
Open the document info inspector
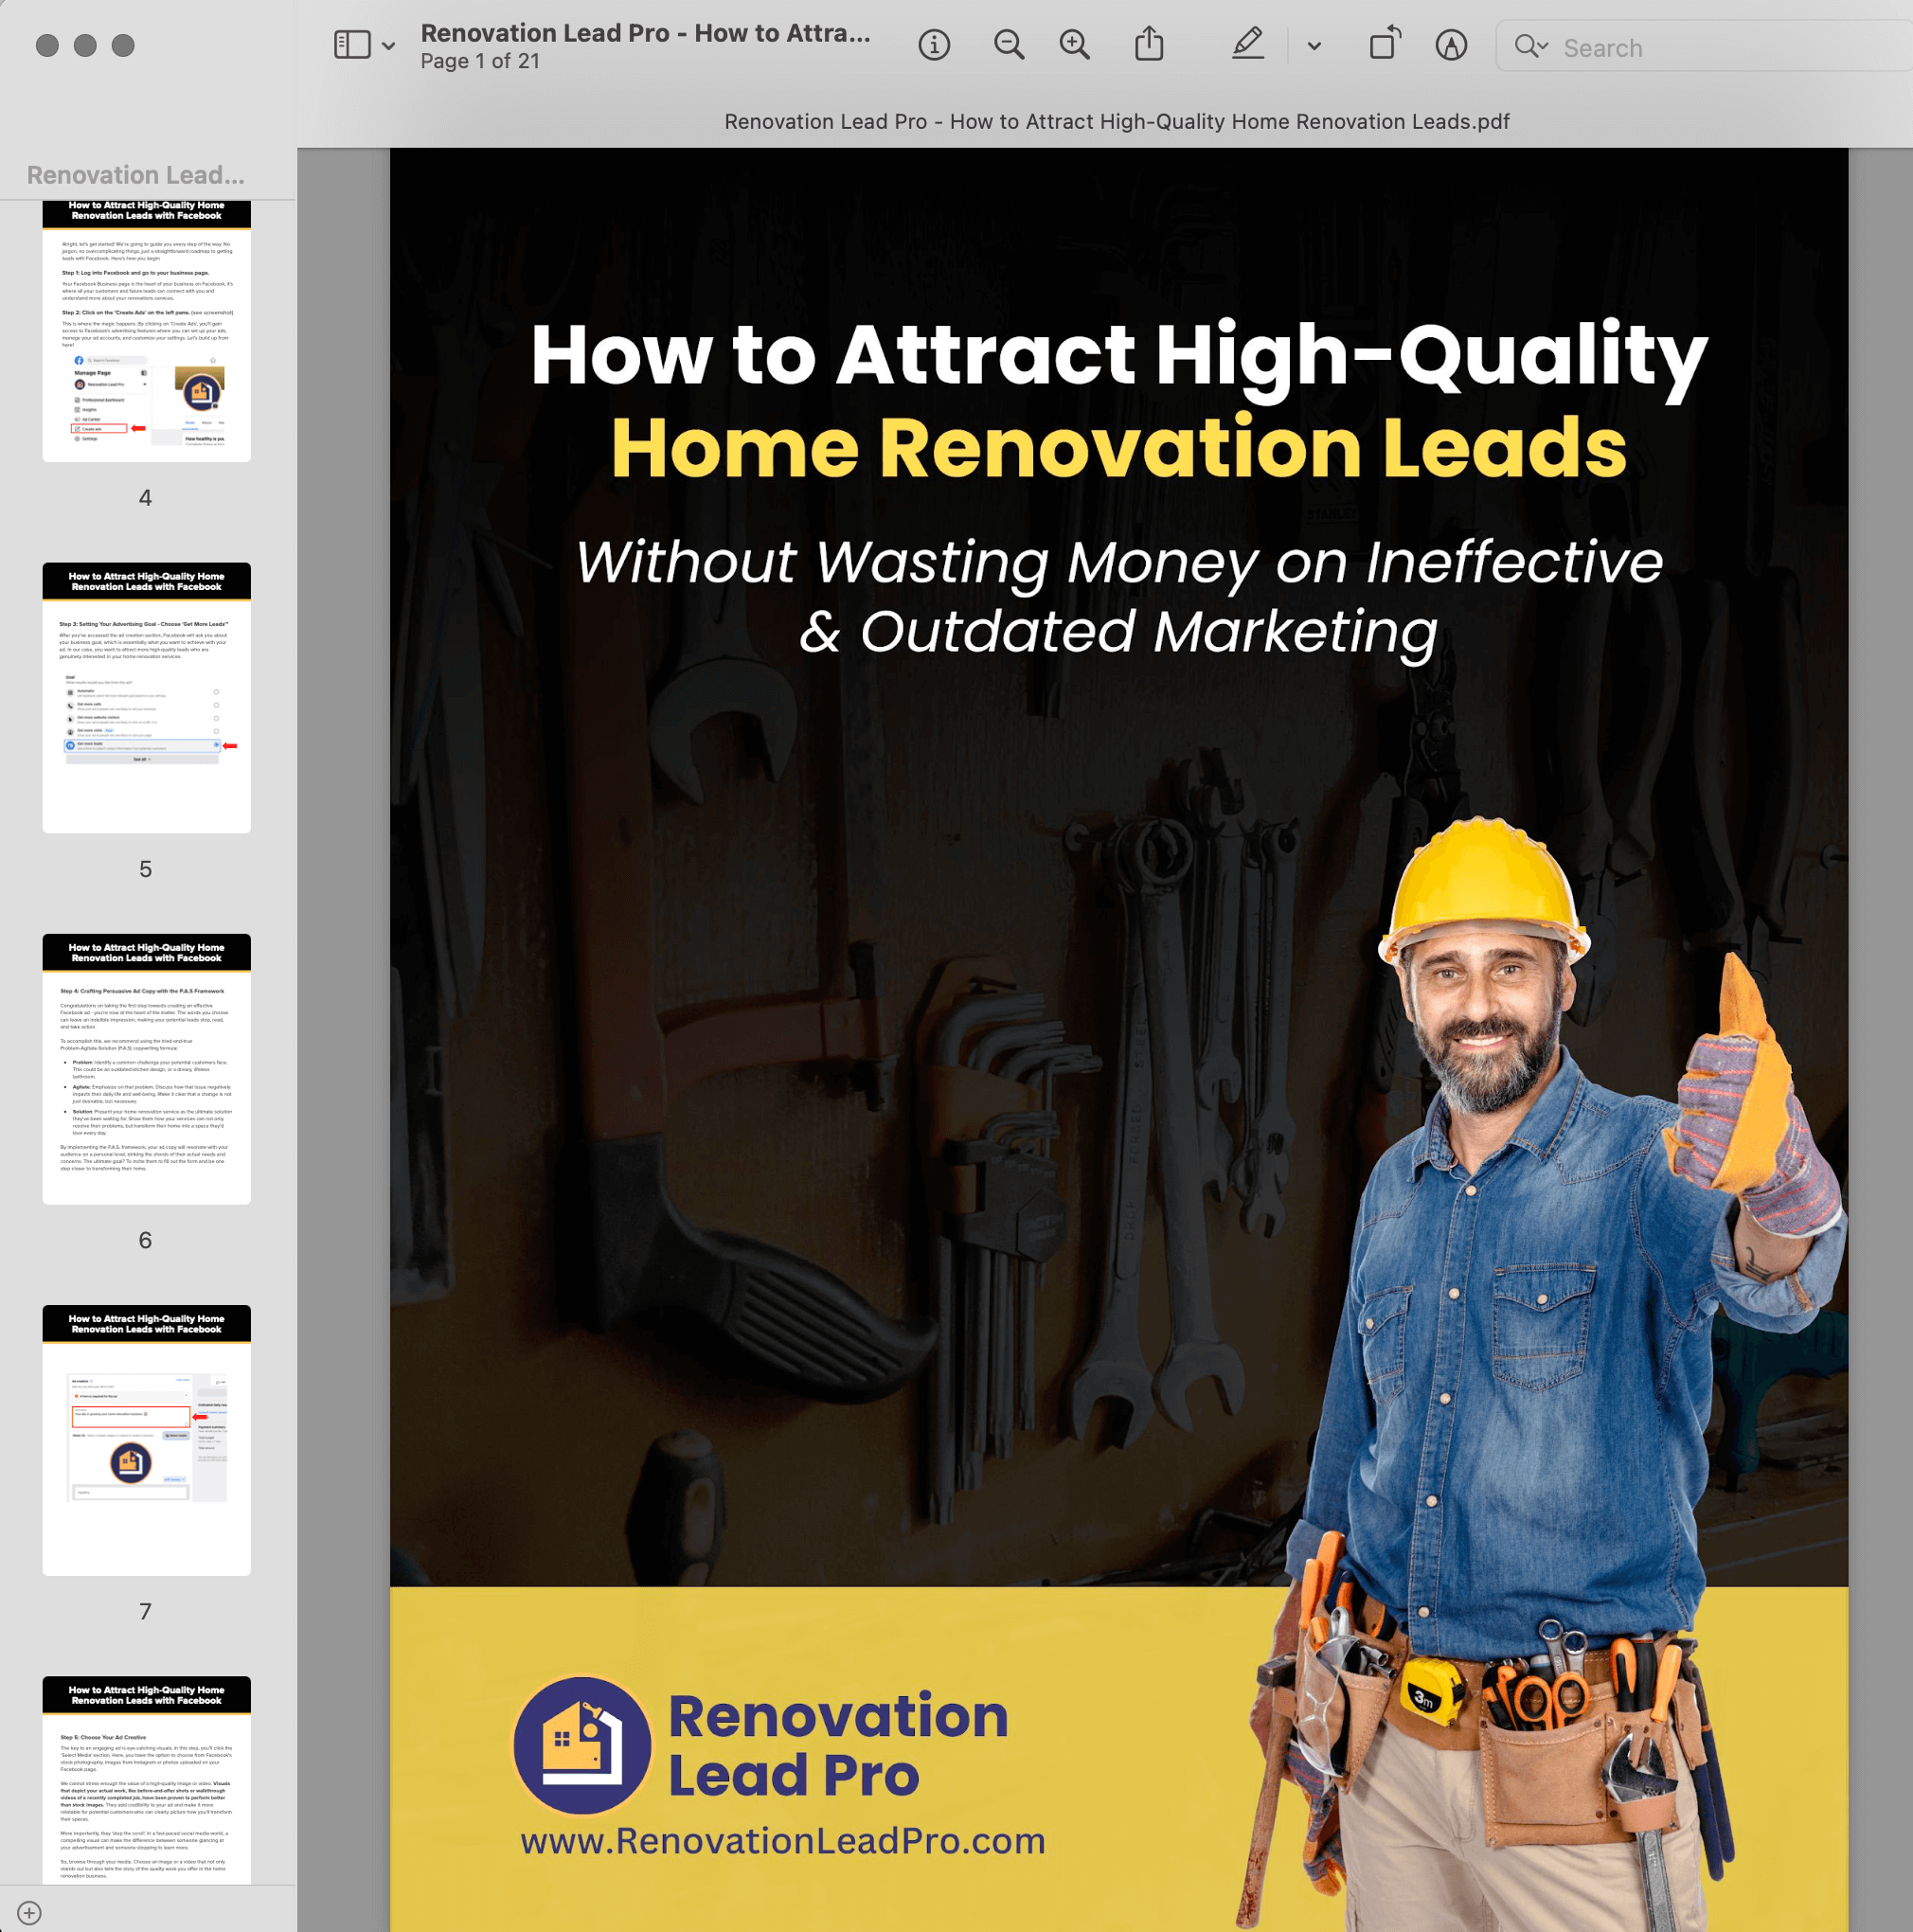tap(934, 45)
